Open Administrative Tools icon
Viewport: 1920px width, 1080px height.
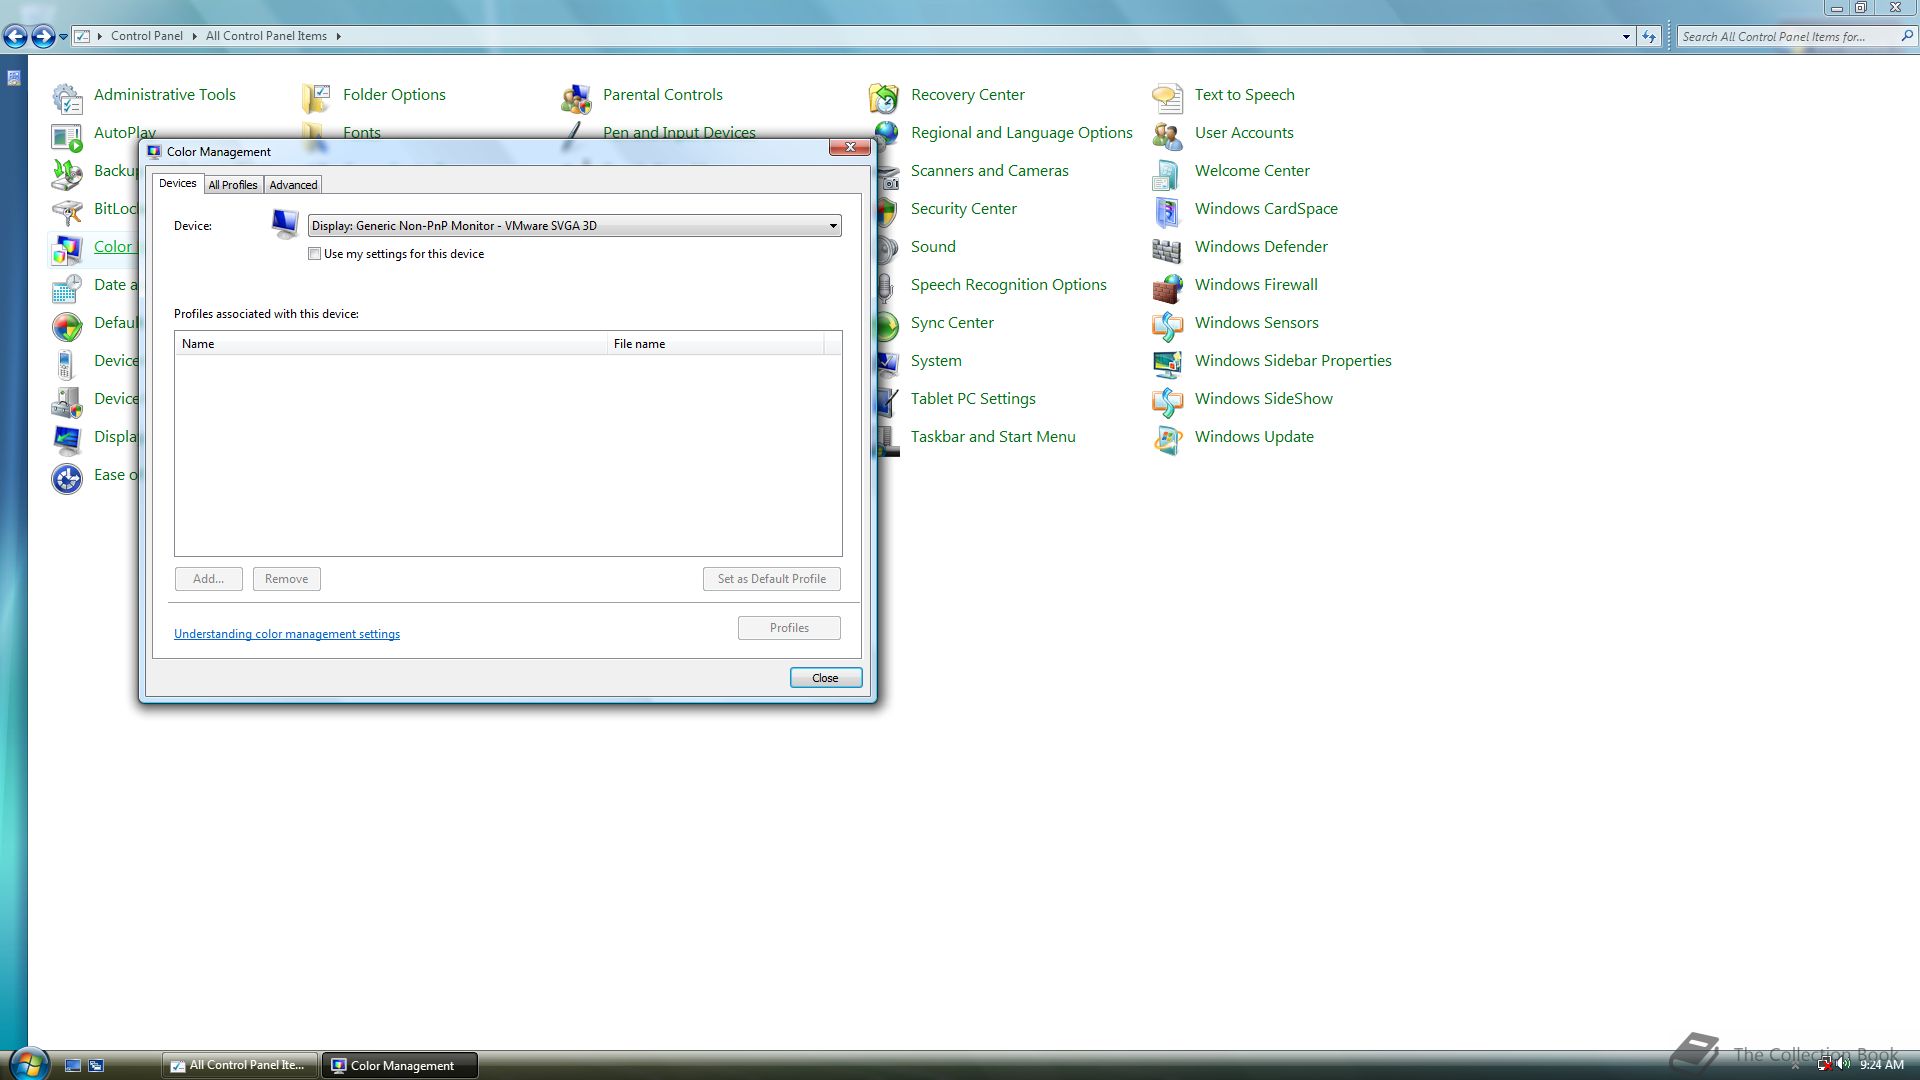pos(67,97)
